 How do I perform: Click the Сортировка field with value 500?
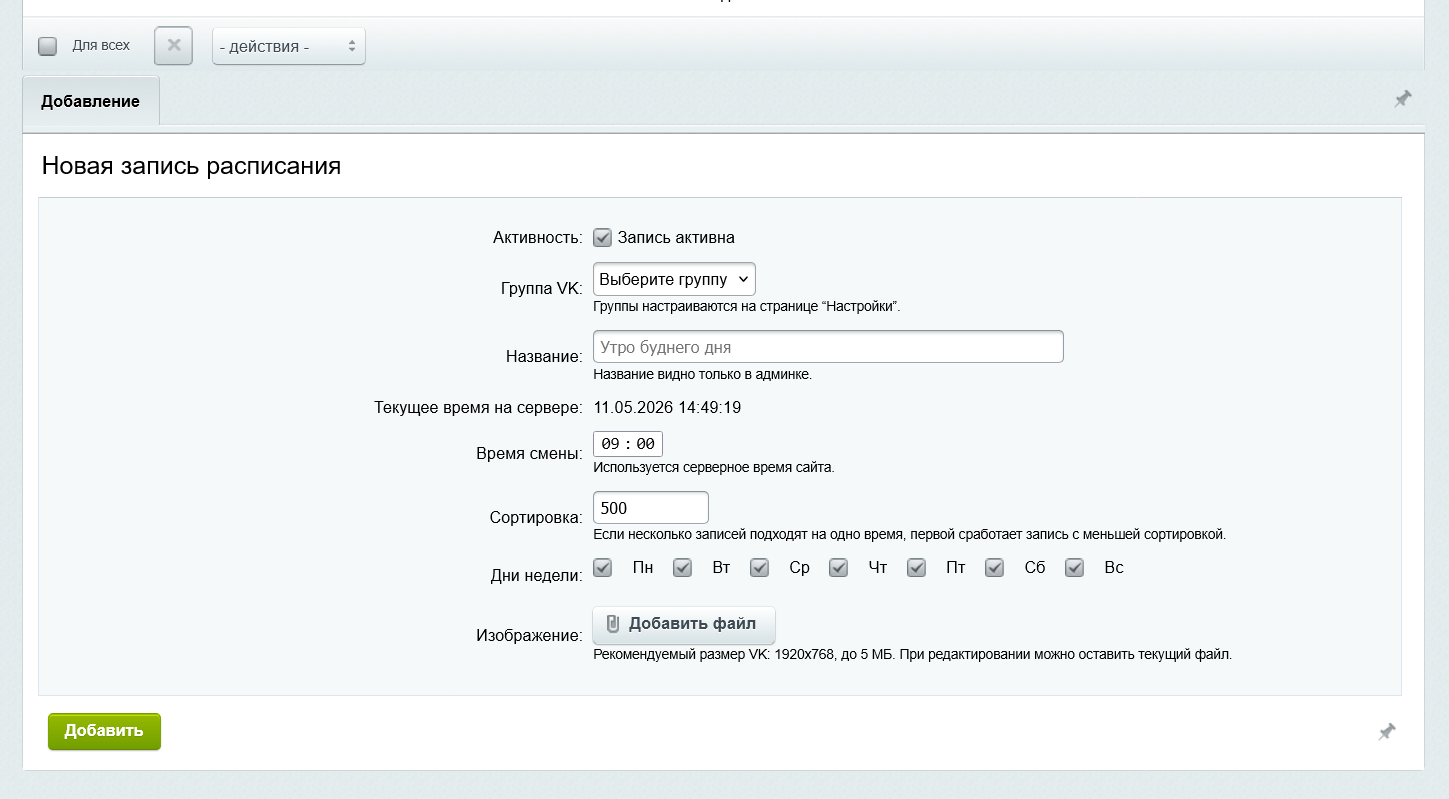point(651,508)
